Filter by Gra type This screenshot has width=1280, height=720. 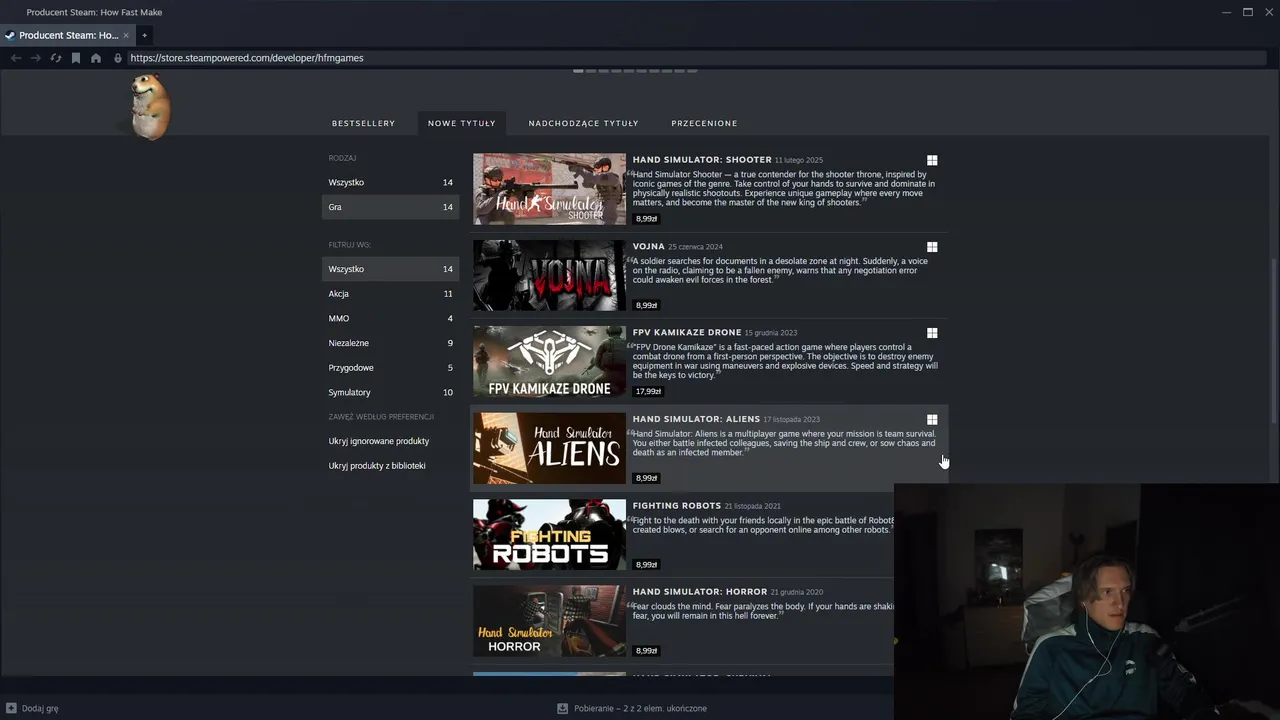(390, 207)
